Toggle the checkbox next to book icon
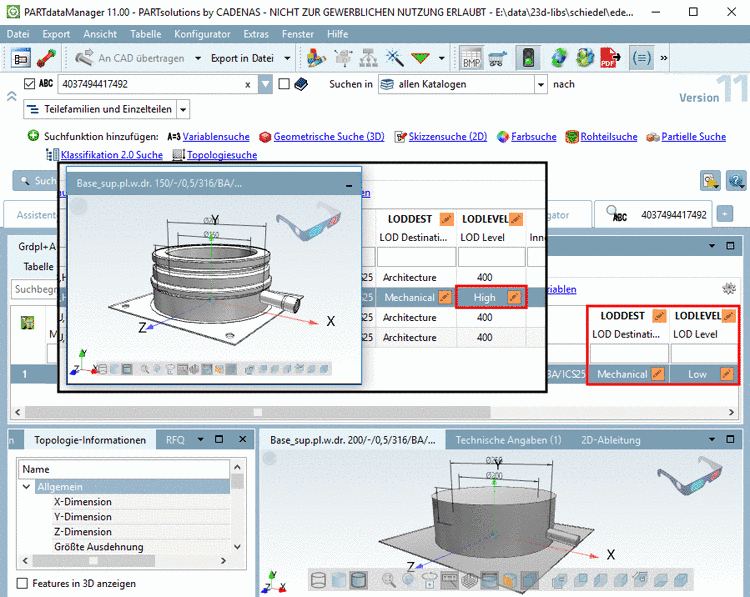The width and height of the screenshot is (750, 597). tap(284, 84)
